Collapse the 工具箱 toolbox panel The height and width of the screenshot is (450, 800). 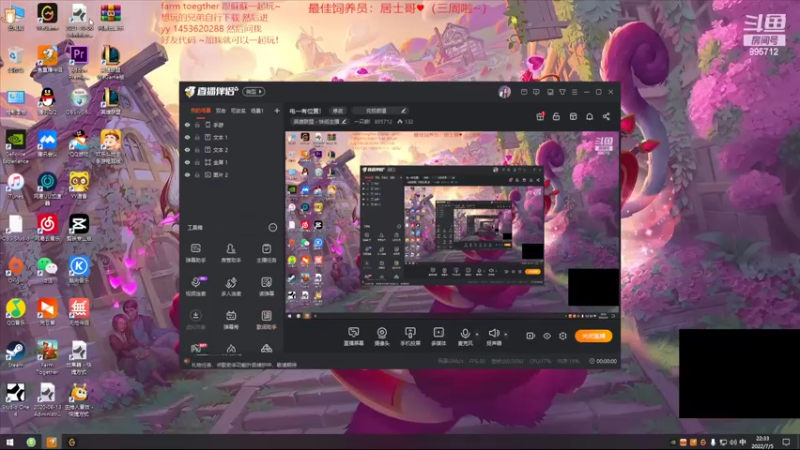point(272,228)
